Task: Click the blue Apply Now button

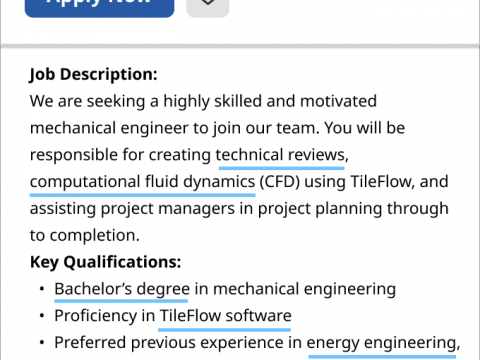Action: pyautogui.click(x=99, y=7)
